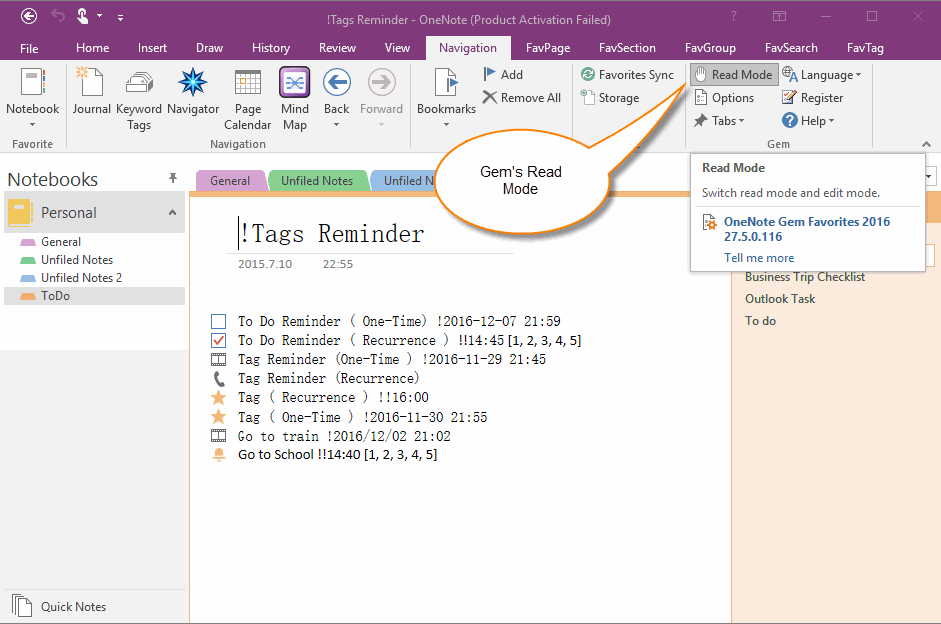941x624 pixels.
Task: Open the Bookmarks button
Action: click(446, 98)
